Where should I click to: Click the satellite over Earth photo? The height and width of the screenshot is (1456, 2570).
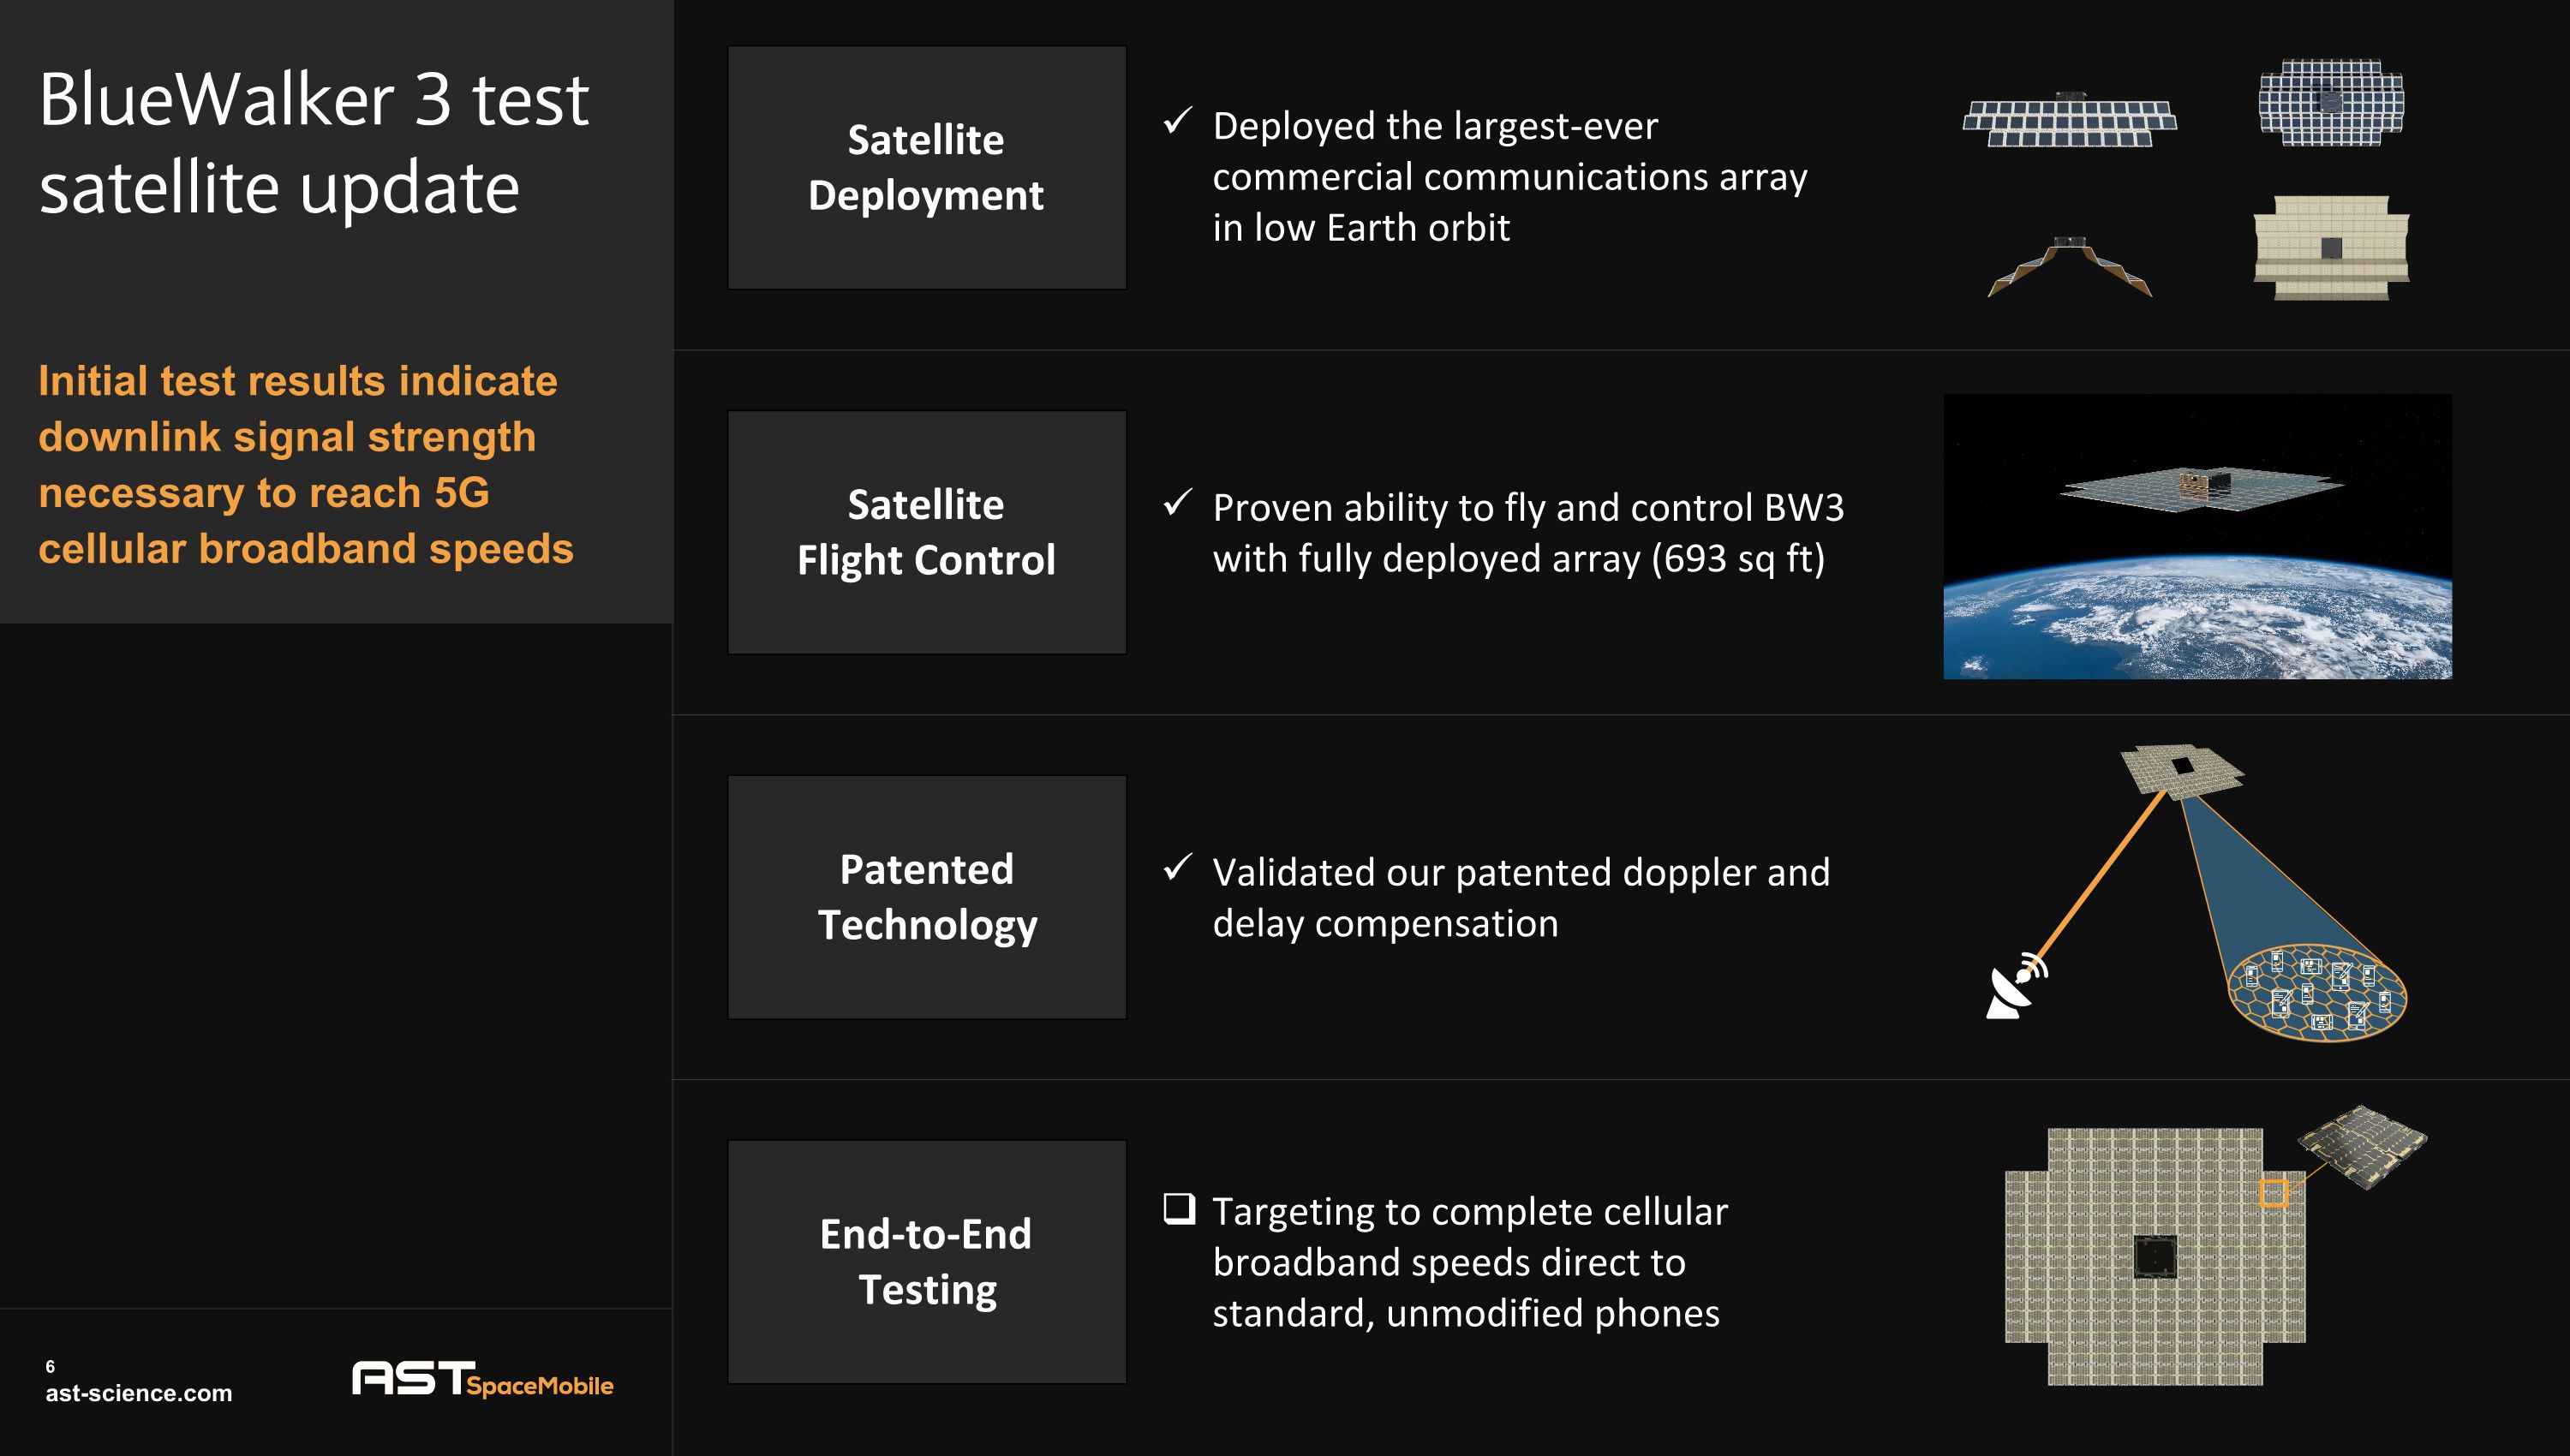tap(2196, 537)
